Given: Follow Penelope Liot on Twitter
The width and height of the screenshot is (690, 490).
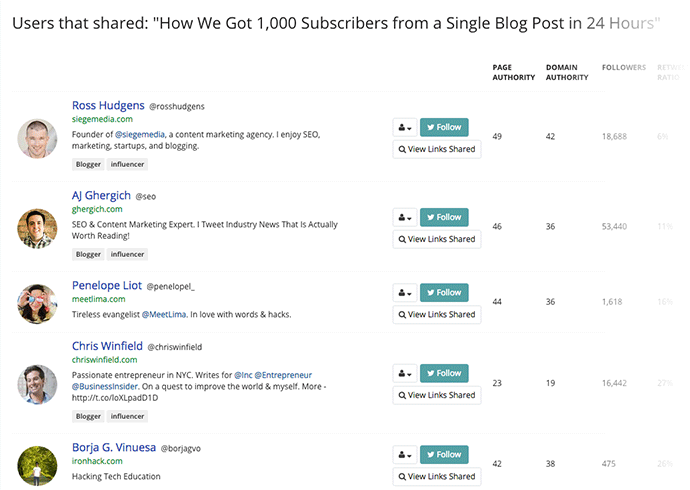Looking at the screenshot, I should 444,293.
